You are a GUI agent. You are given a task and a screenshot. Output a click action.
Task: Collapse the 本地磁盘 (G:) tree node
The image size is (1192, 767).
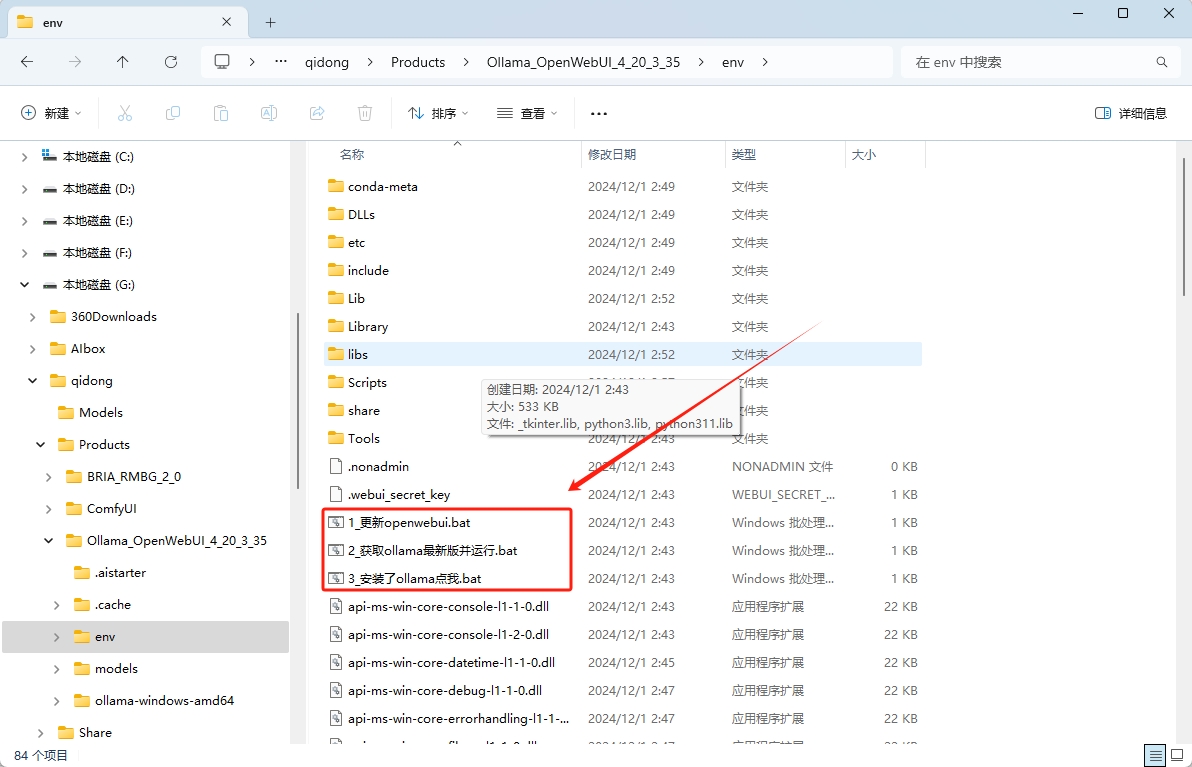click(x=23, y=284)
